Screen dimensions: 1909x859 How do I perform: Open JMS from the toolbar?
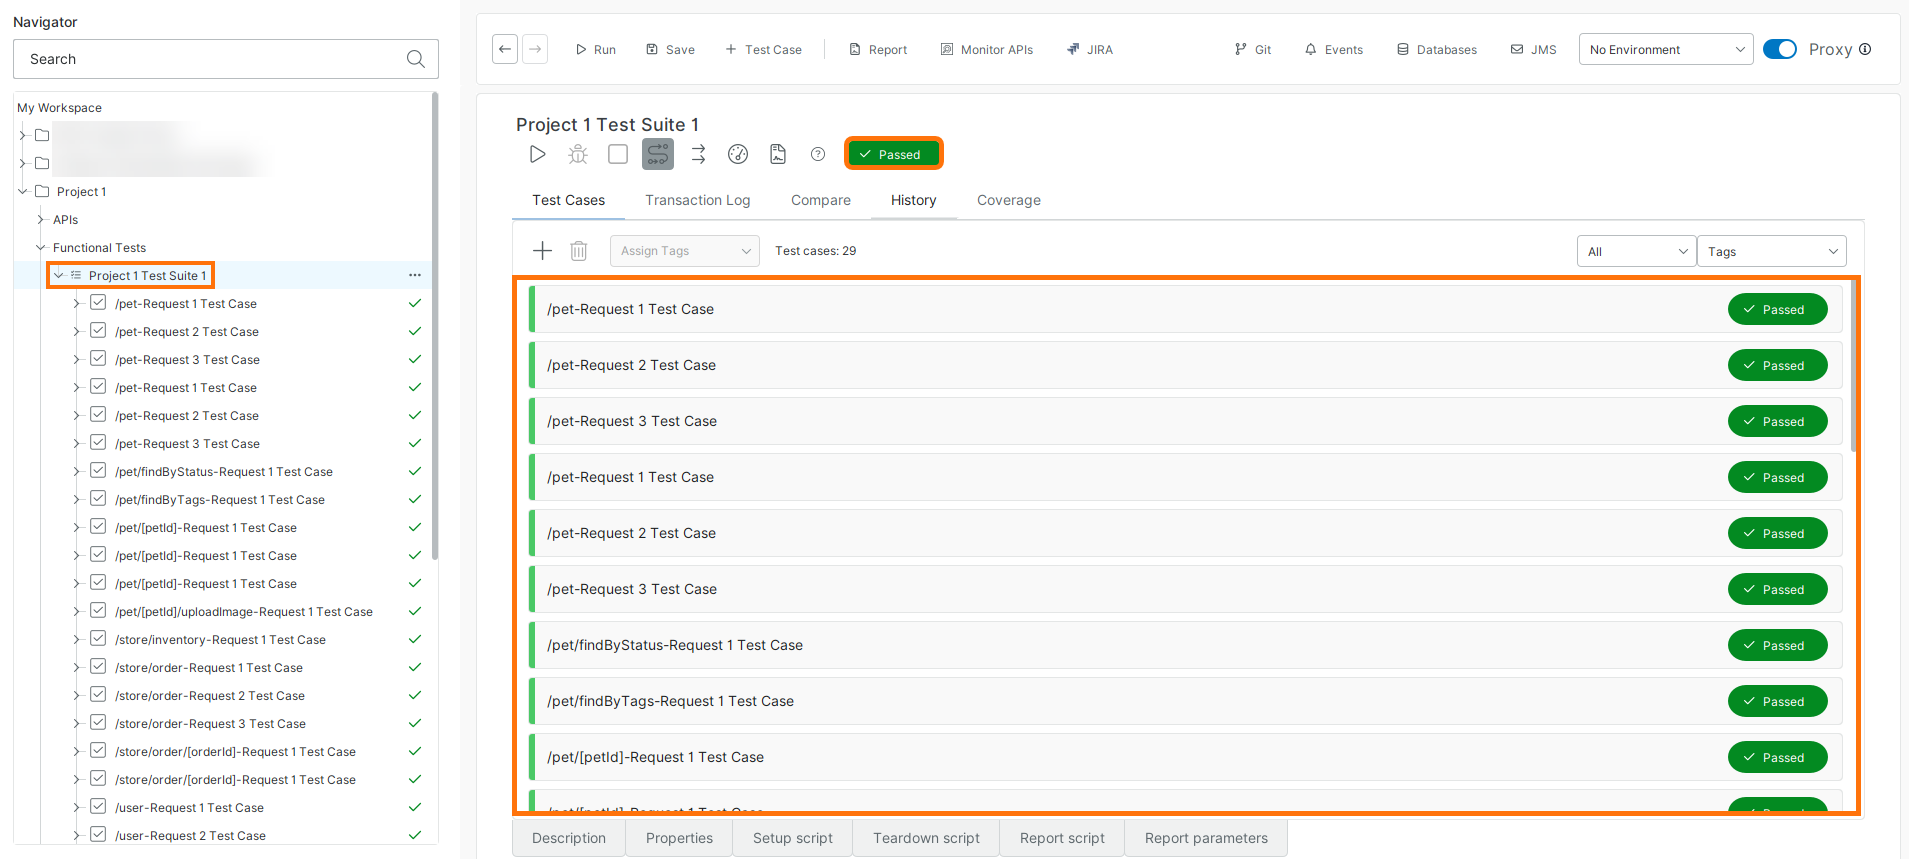coord(1534,49)
